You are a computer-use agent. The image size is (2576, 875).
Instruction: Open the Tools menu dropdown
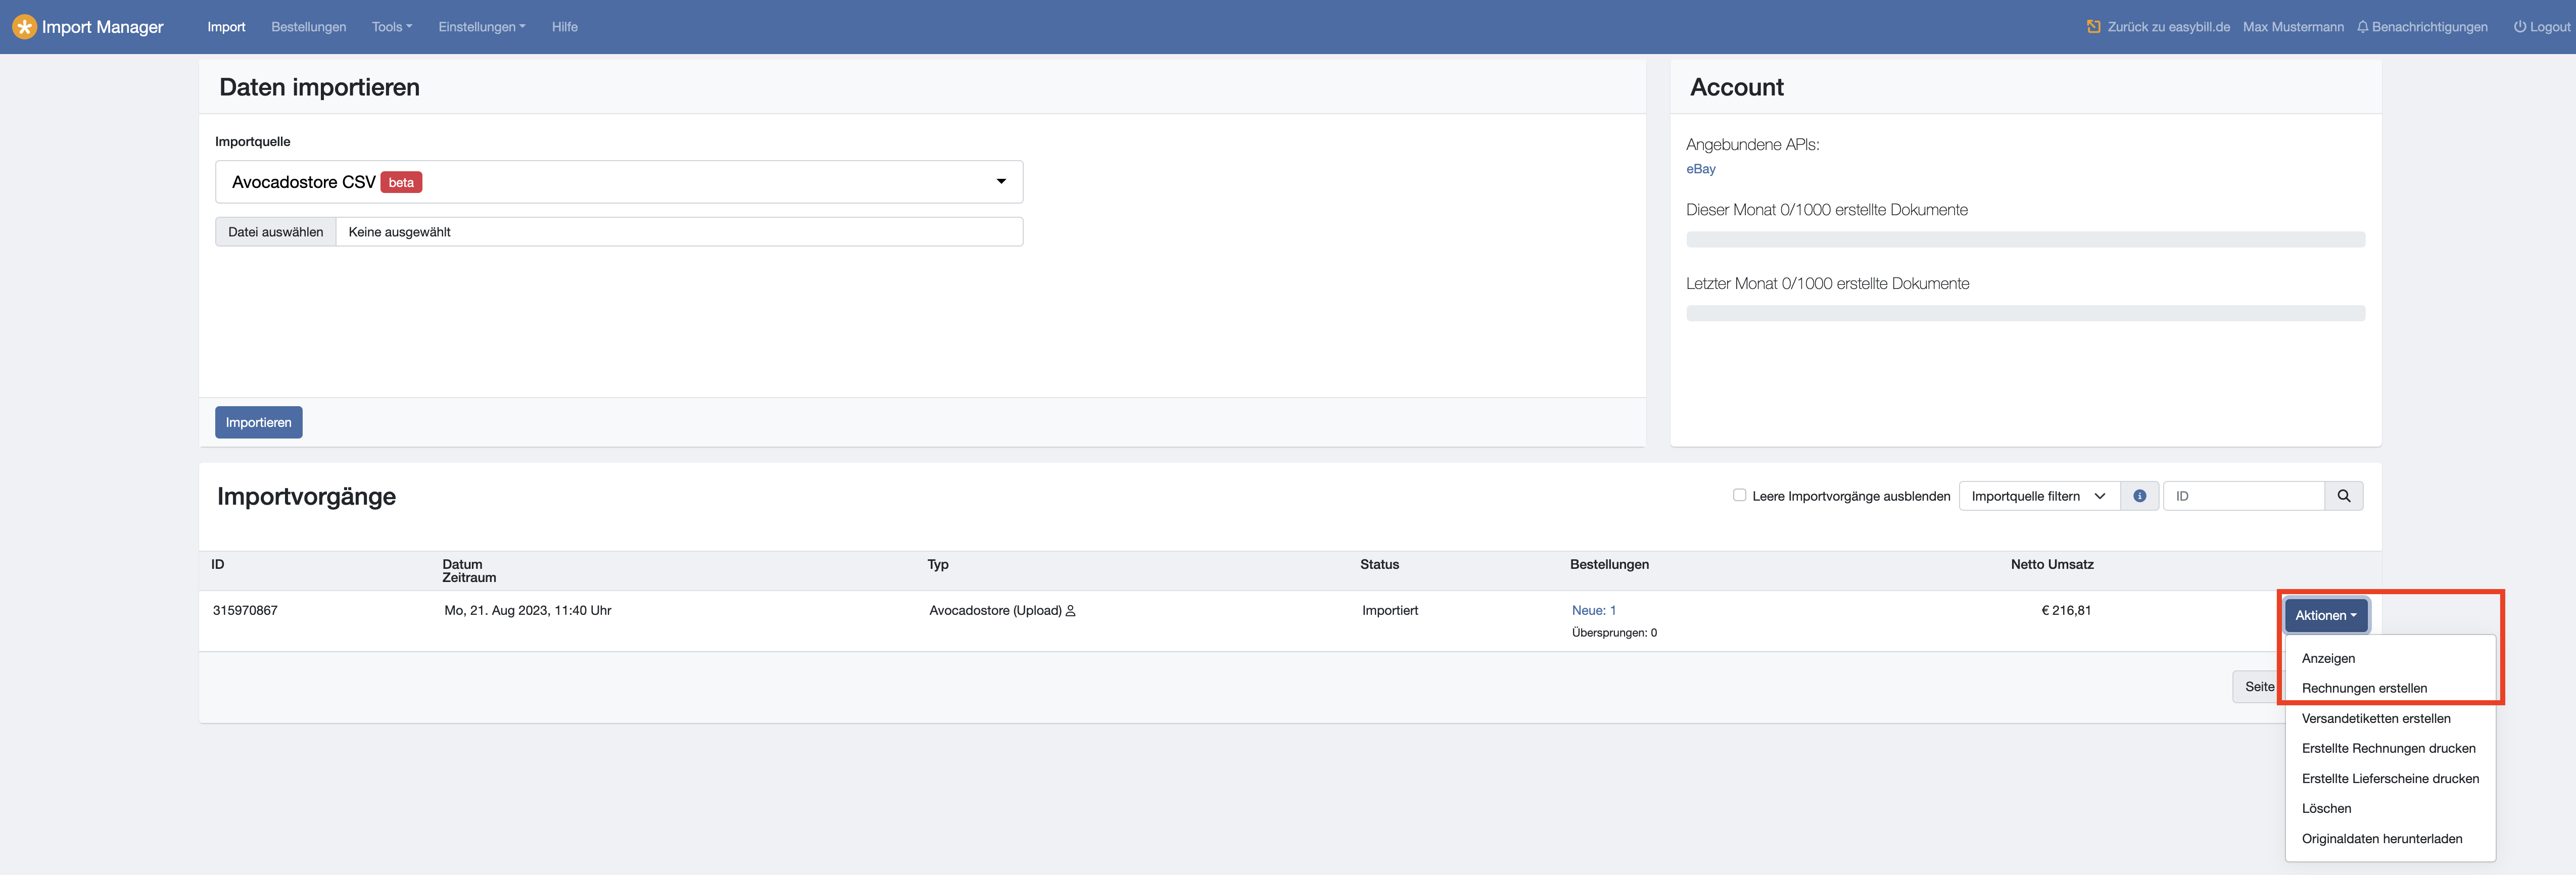[x=392, y=27]
